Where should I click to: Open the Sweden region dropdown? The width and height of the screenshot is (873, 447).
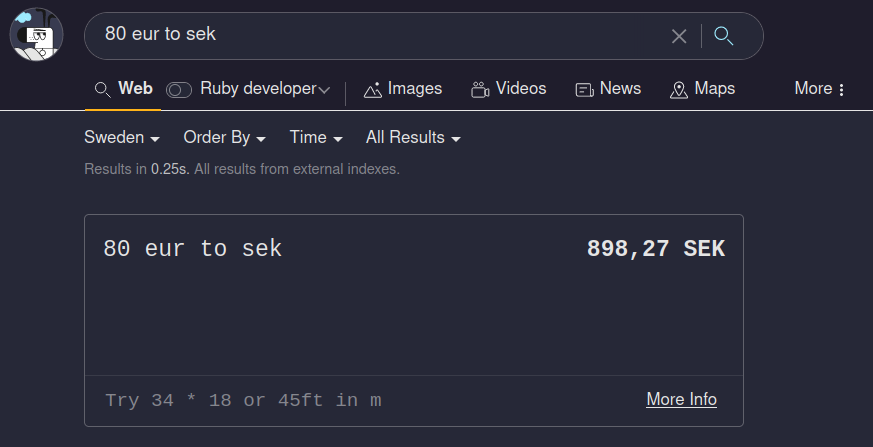[122, 137]
